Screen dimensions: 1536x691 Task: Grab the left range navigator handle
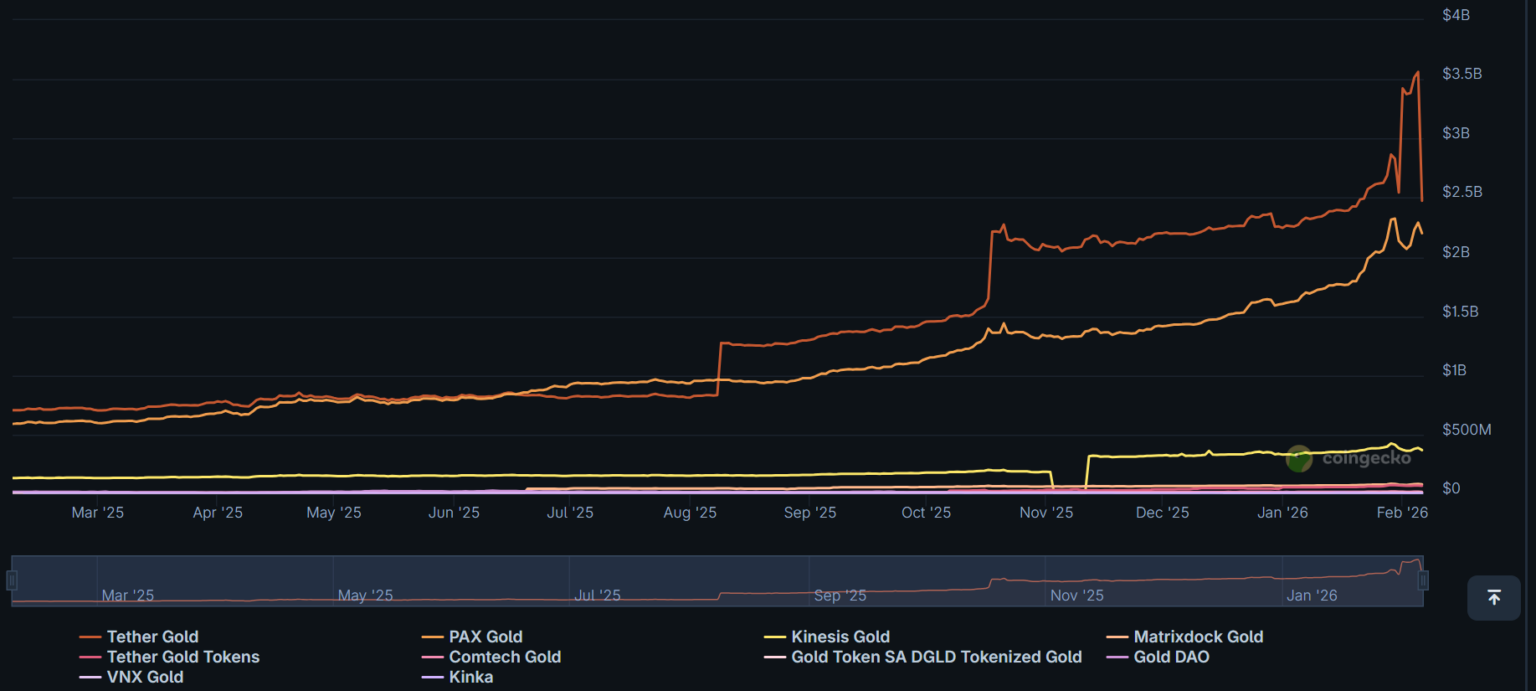coord(12,580)
